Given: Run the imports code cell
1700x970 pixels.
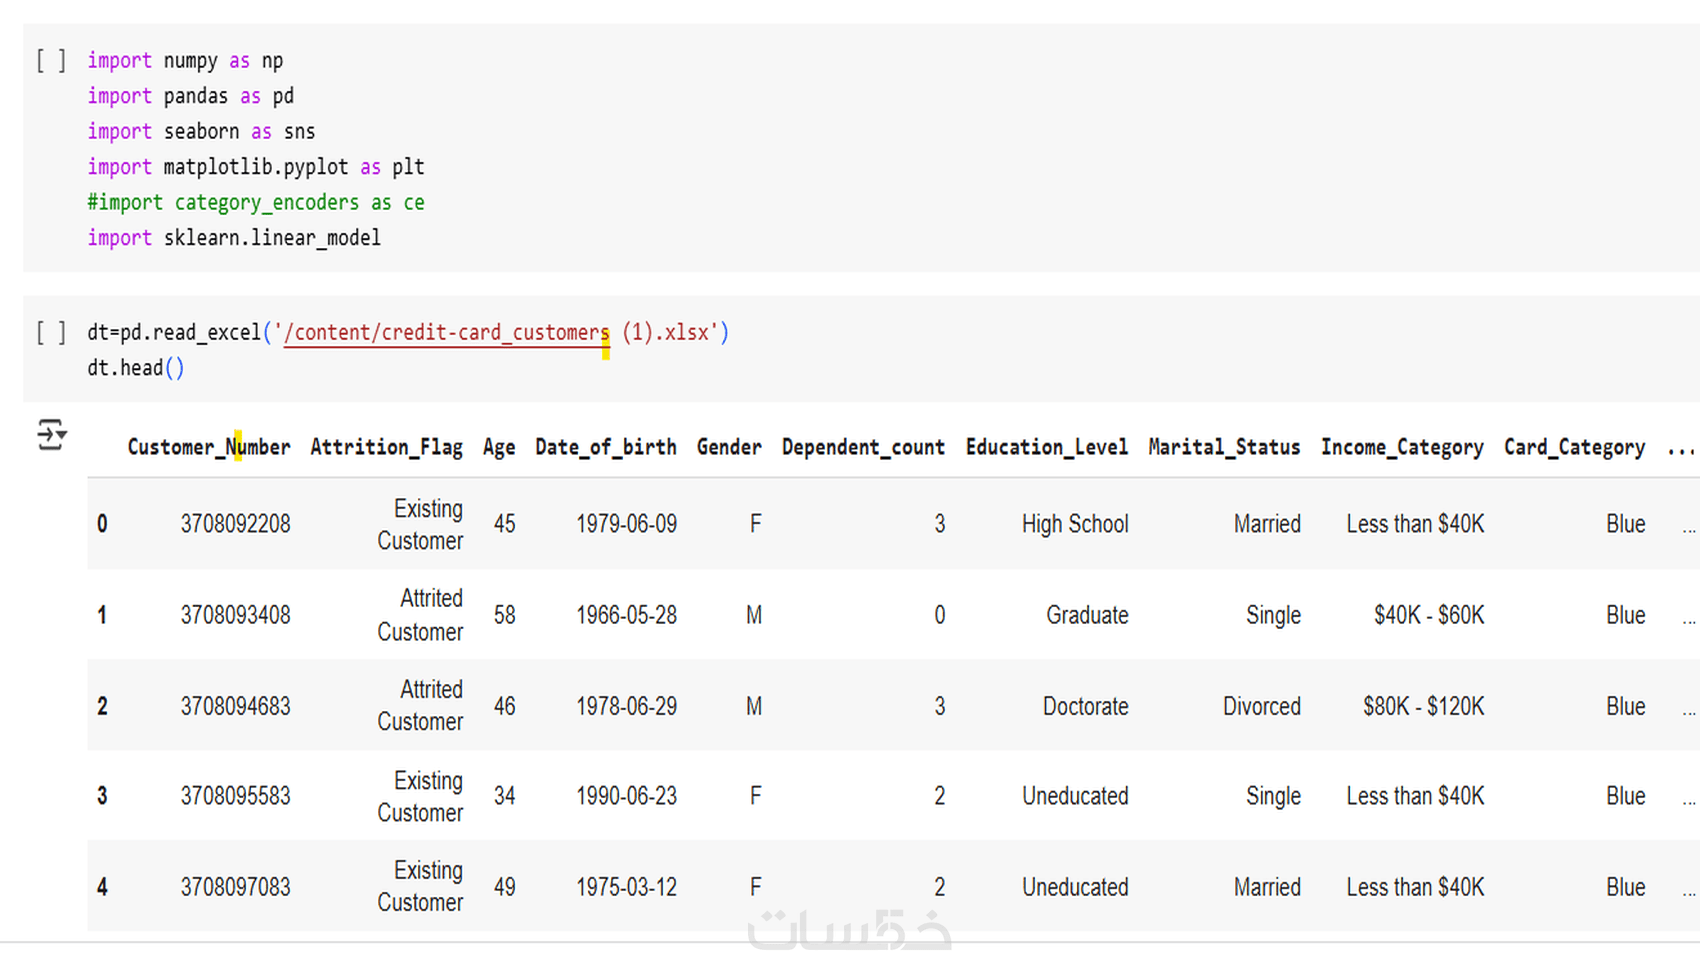Looking at the screenshot, I should (51, 61).
